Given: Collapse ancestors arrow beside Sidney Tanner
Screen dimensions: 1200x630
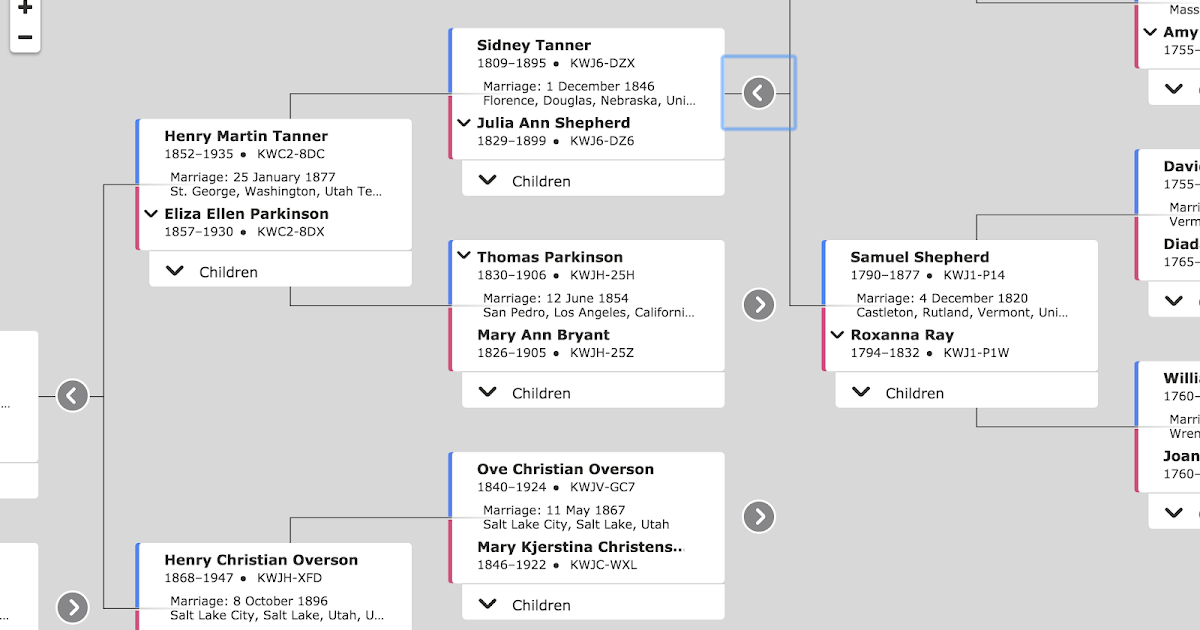Looking at the screenshot, I should point(758,93).
